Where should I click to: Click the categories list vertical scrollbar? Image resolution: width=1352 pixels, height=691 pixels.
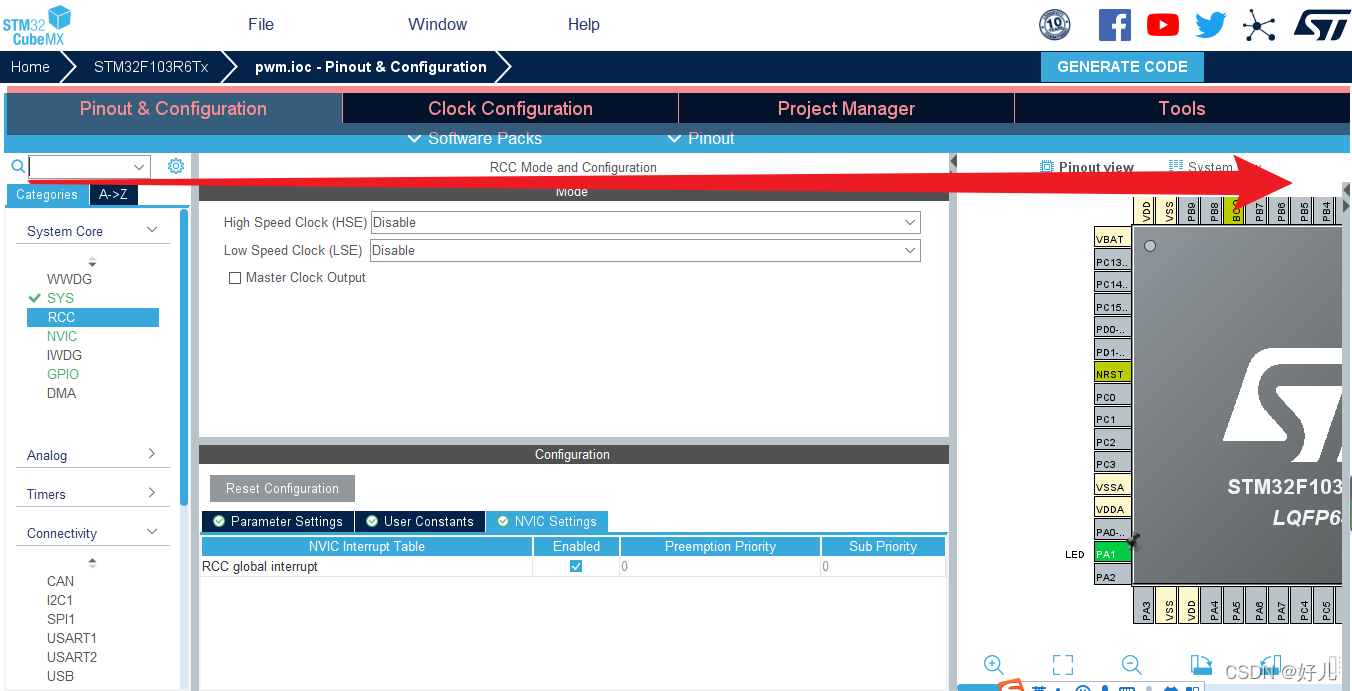(x=184, y=356)
